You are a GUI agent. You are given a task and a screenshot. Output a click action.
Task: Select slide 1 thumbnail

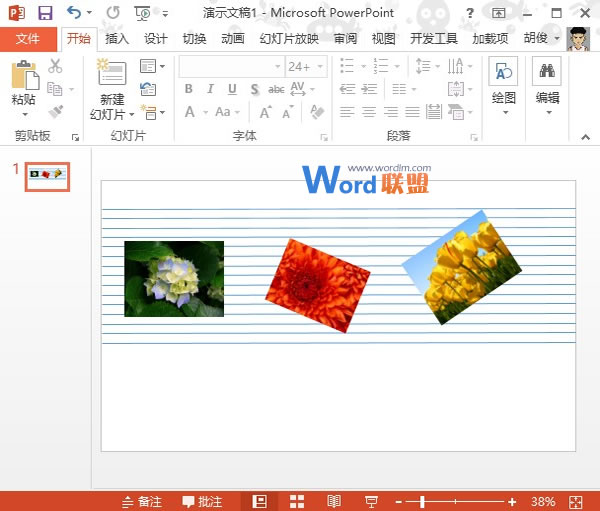pyautogui.click(x=47, y=176)
